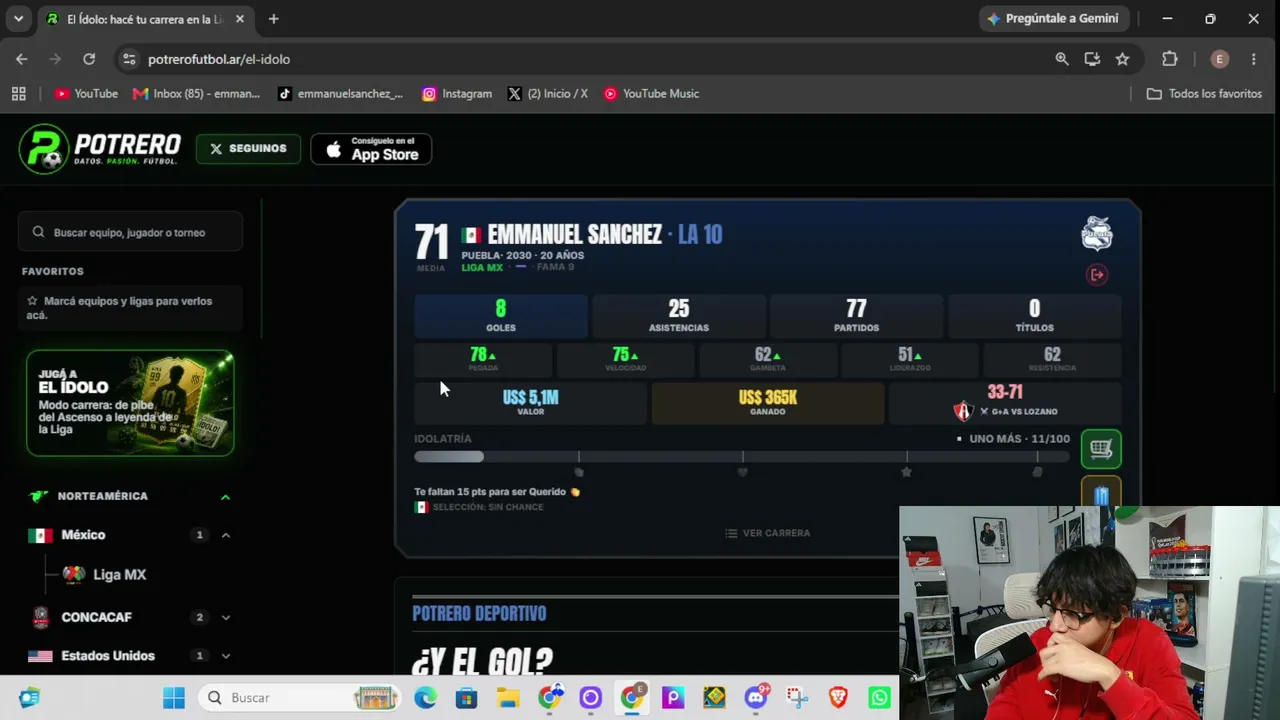
Task: Open the Chrome extensions puzzle icon
Action: pyautogui.click(x=1170, y=59)
